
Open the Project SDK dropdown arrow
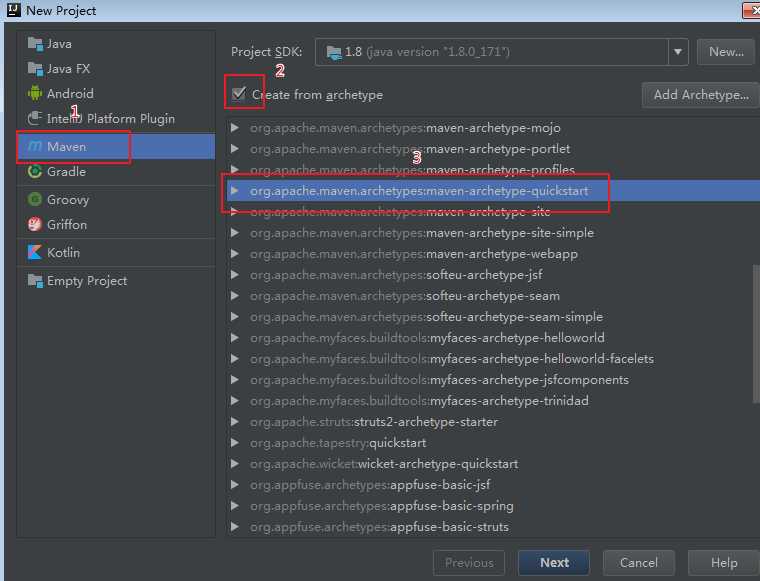[678, 52]
